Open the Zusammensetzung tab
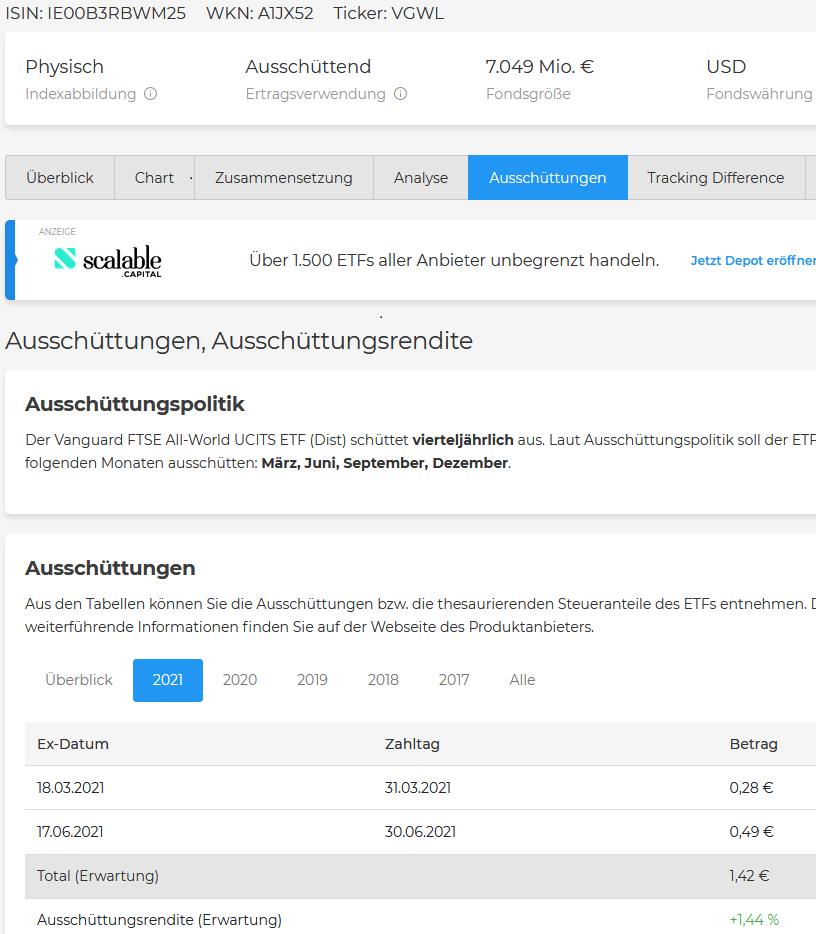This screenshot has width=816, height=934. [283, 178]
